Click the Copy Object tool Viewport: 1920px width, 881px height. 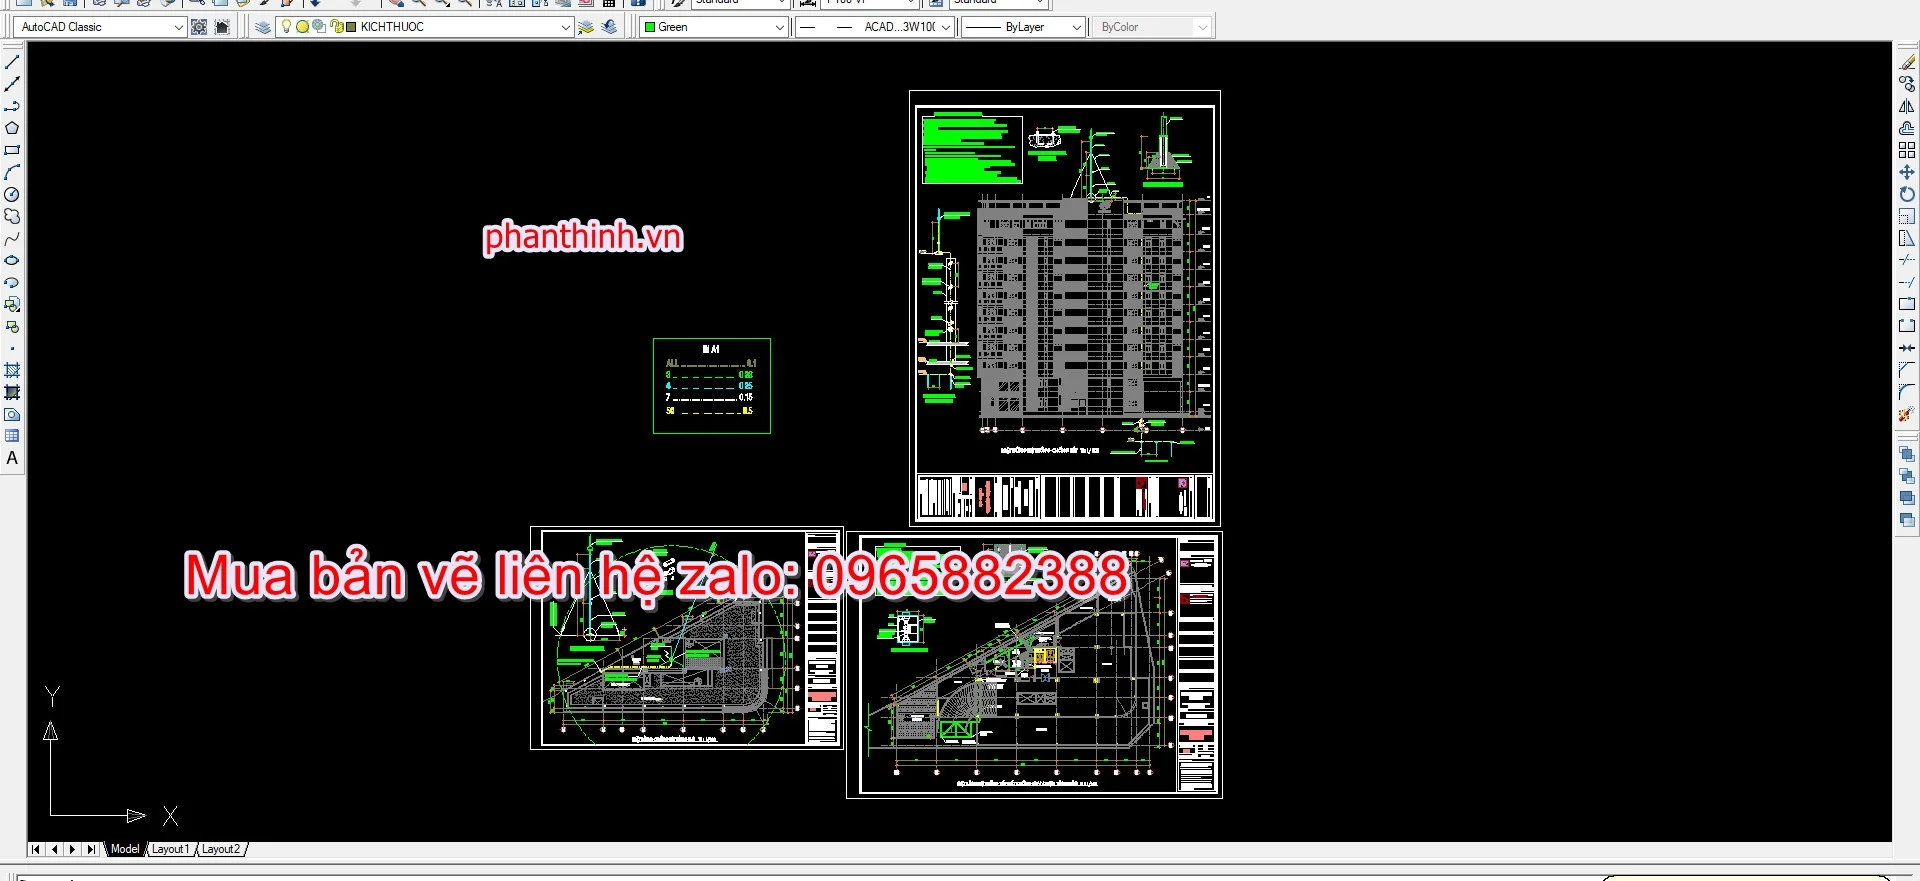[x=1907, y=84]
